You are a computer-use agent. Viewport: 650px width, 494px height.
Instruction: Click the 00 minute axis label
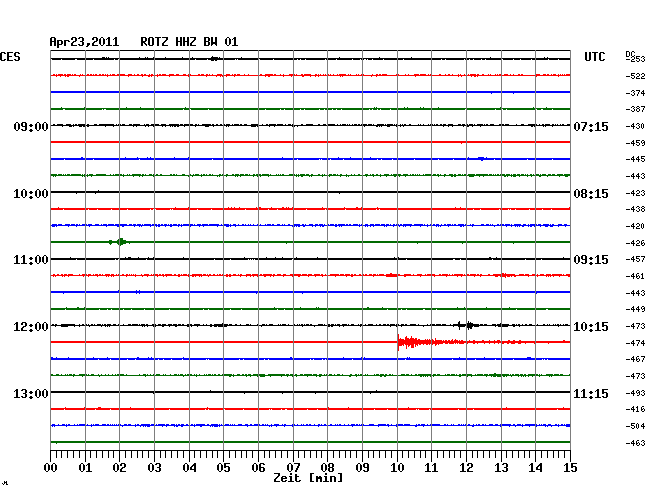click(51, 468)
